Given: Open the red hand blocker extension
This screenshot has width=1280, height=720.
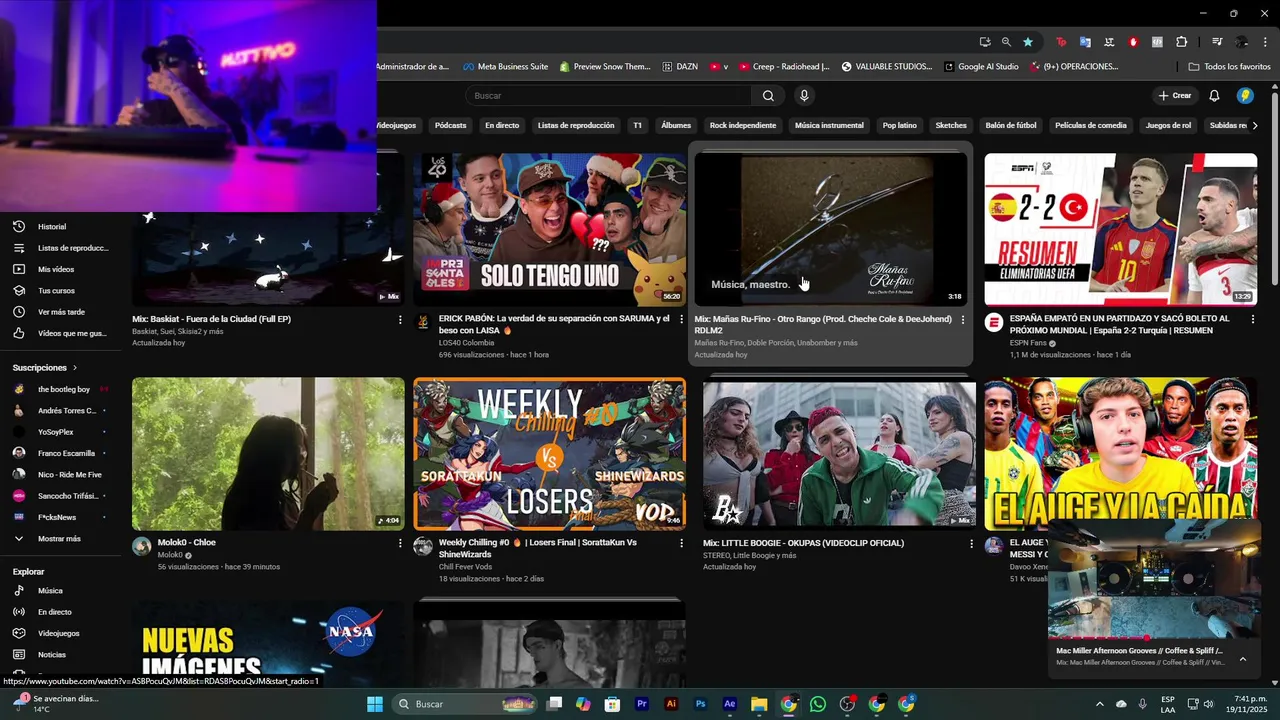Looking at the screenshot, I should (1133, 42).
